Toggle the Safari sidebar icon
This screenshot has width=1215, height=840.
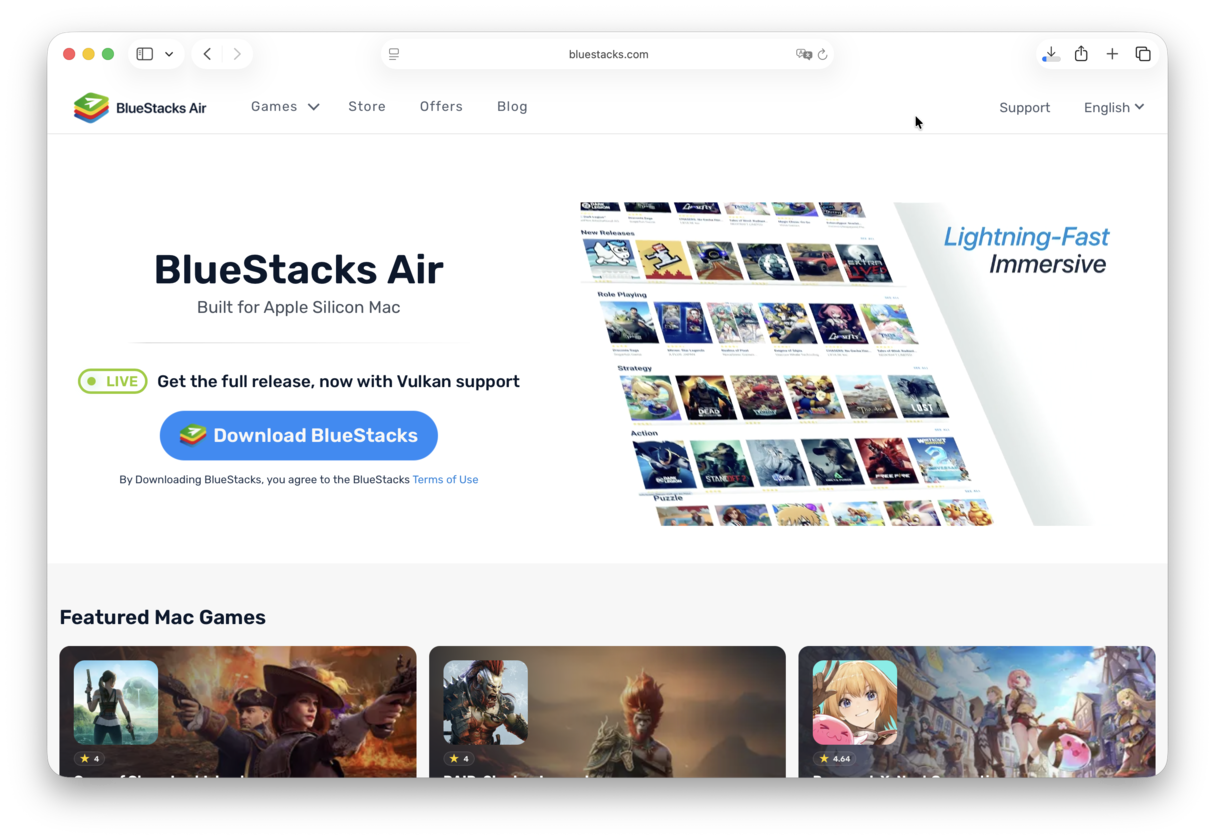coord(145,54)
